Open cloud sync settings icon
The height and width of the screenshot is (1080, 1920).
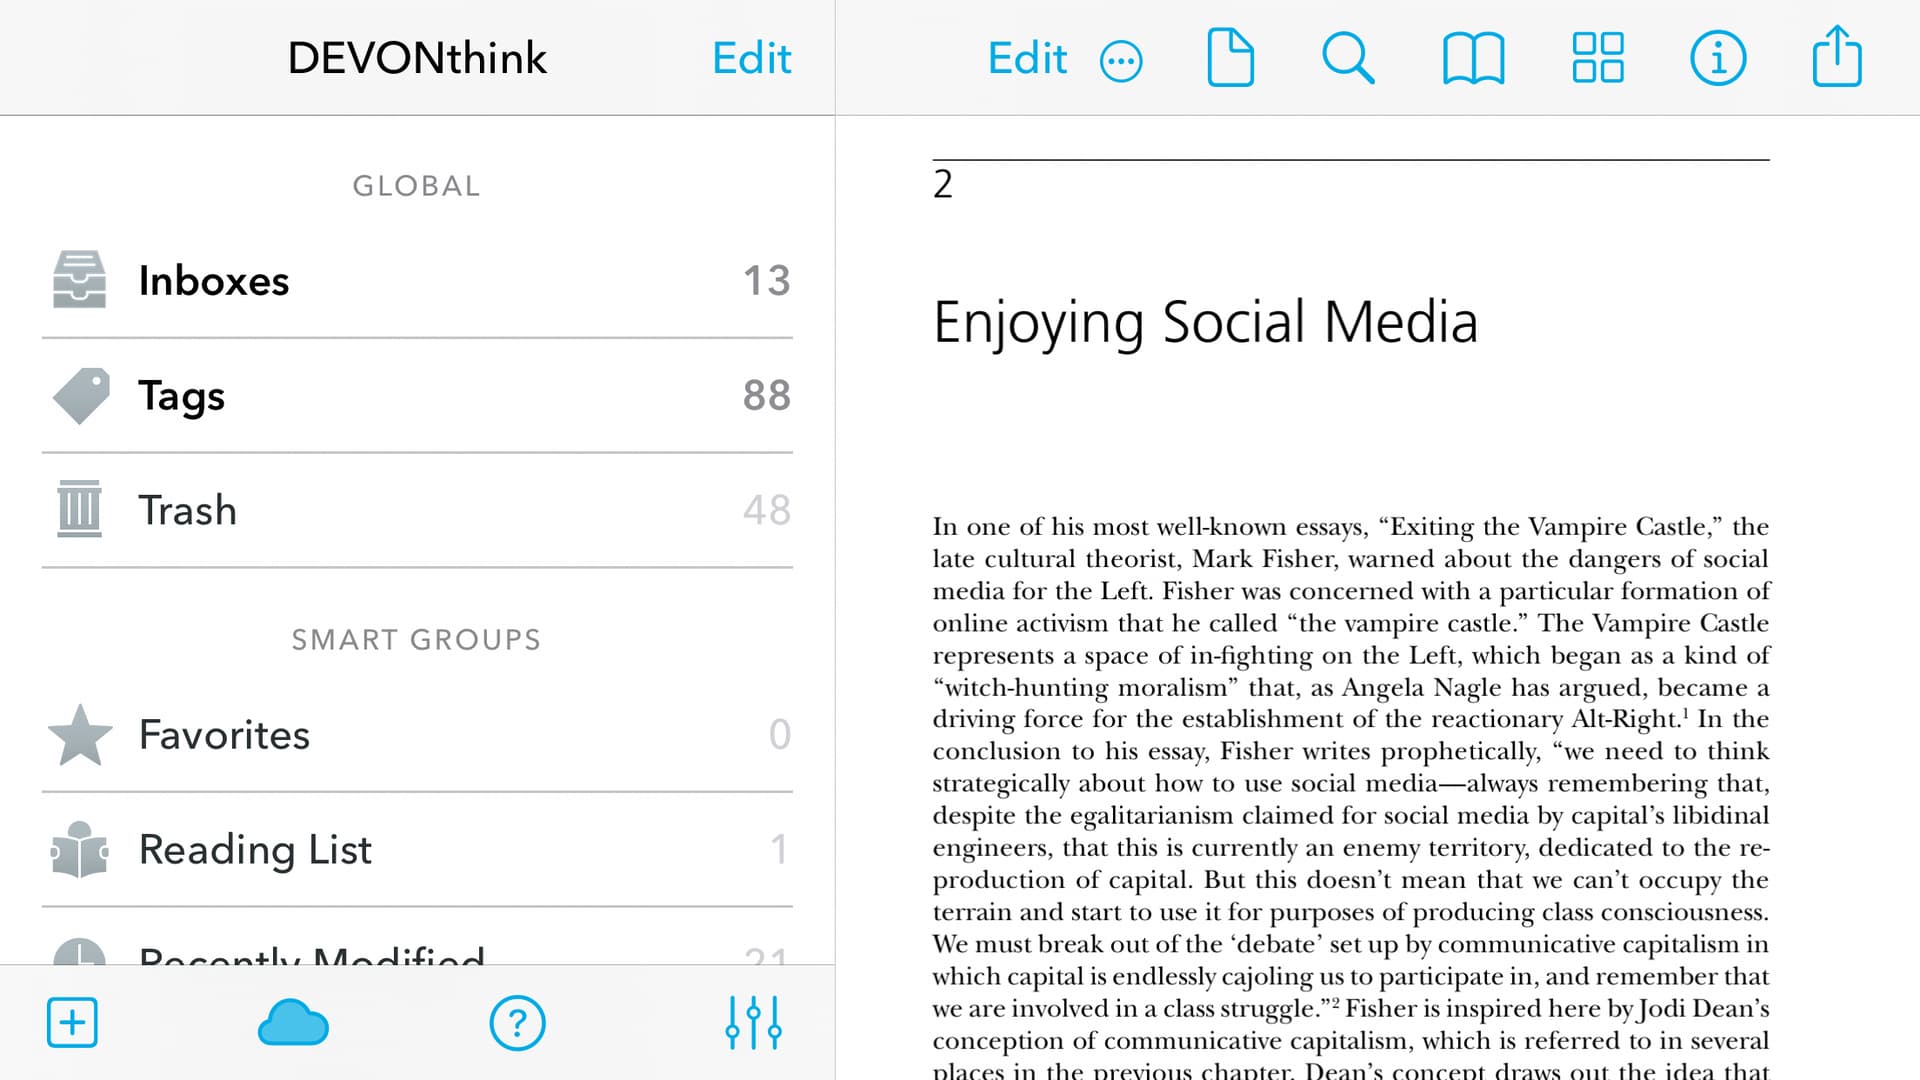[293, 1023]
